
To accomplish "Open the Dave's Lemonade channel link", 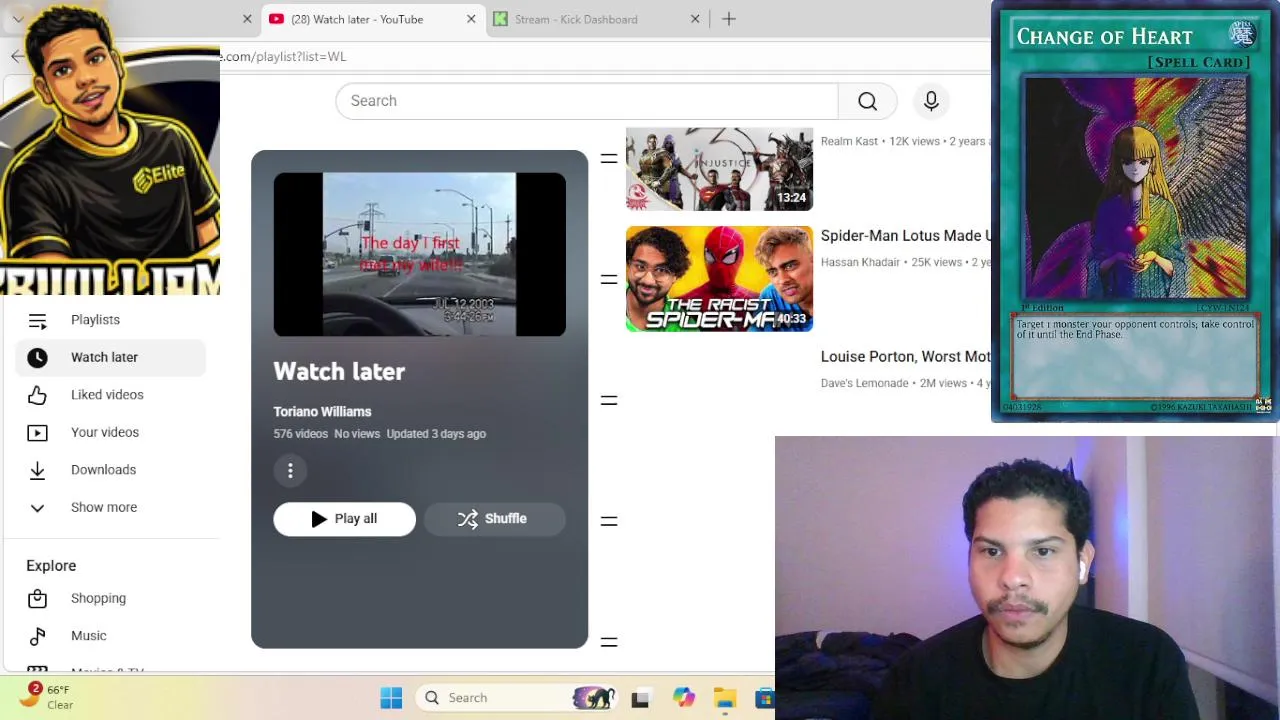I will click(x=864, y=383).
